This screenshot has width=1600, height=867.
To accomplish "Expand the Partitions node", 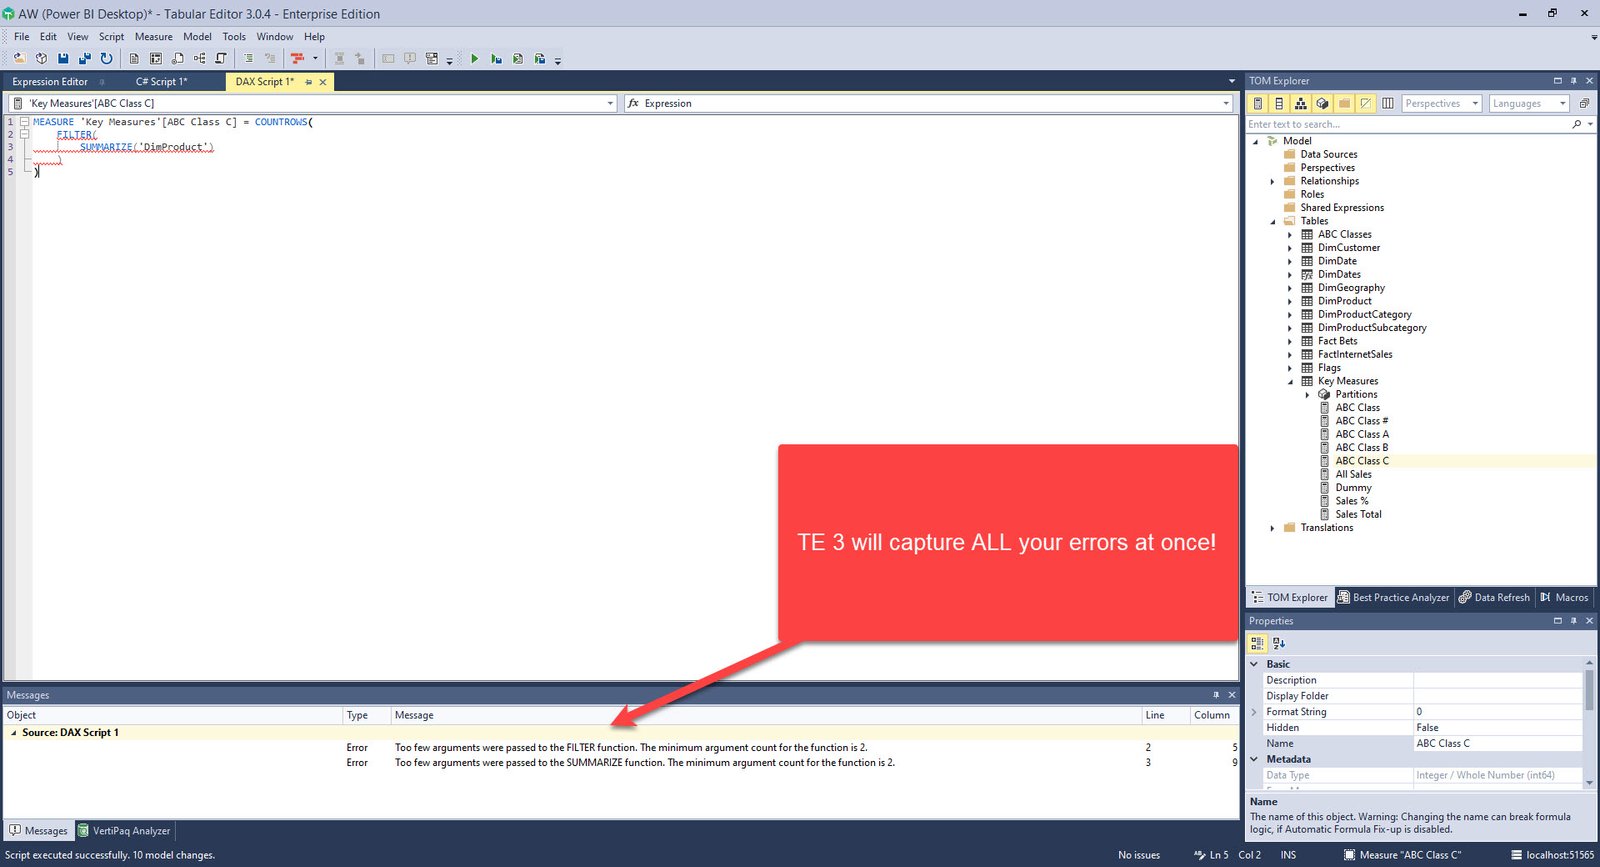I will pyautogui.click(x=1307, y=394).
